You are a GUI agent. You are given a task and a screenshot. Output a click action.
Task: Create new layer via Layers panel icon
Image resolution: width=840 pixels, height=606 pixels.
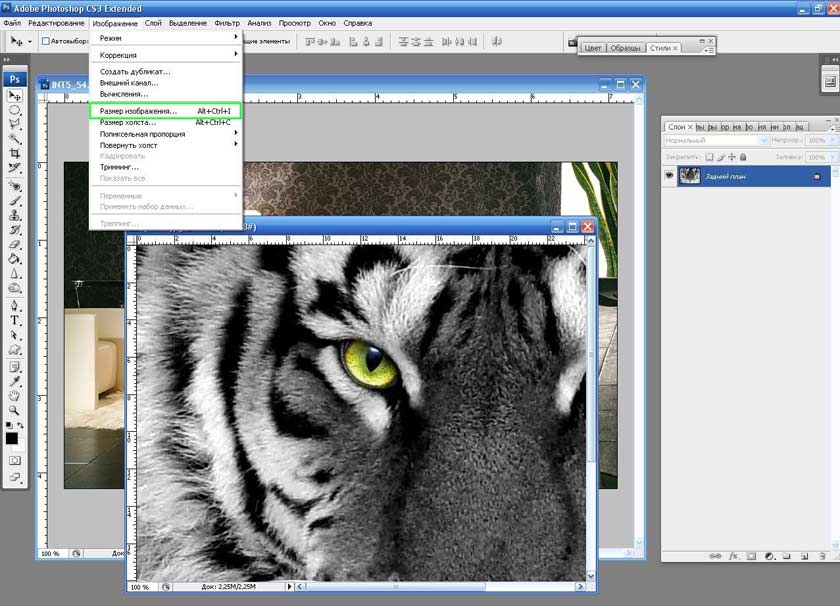tap(802, 555)
